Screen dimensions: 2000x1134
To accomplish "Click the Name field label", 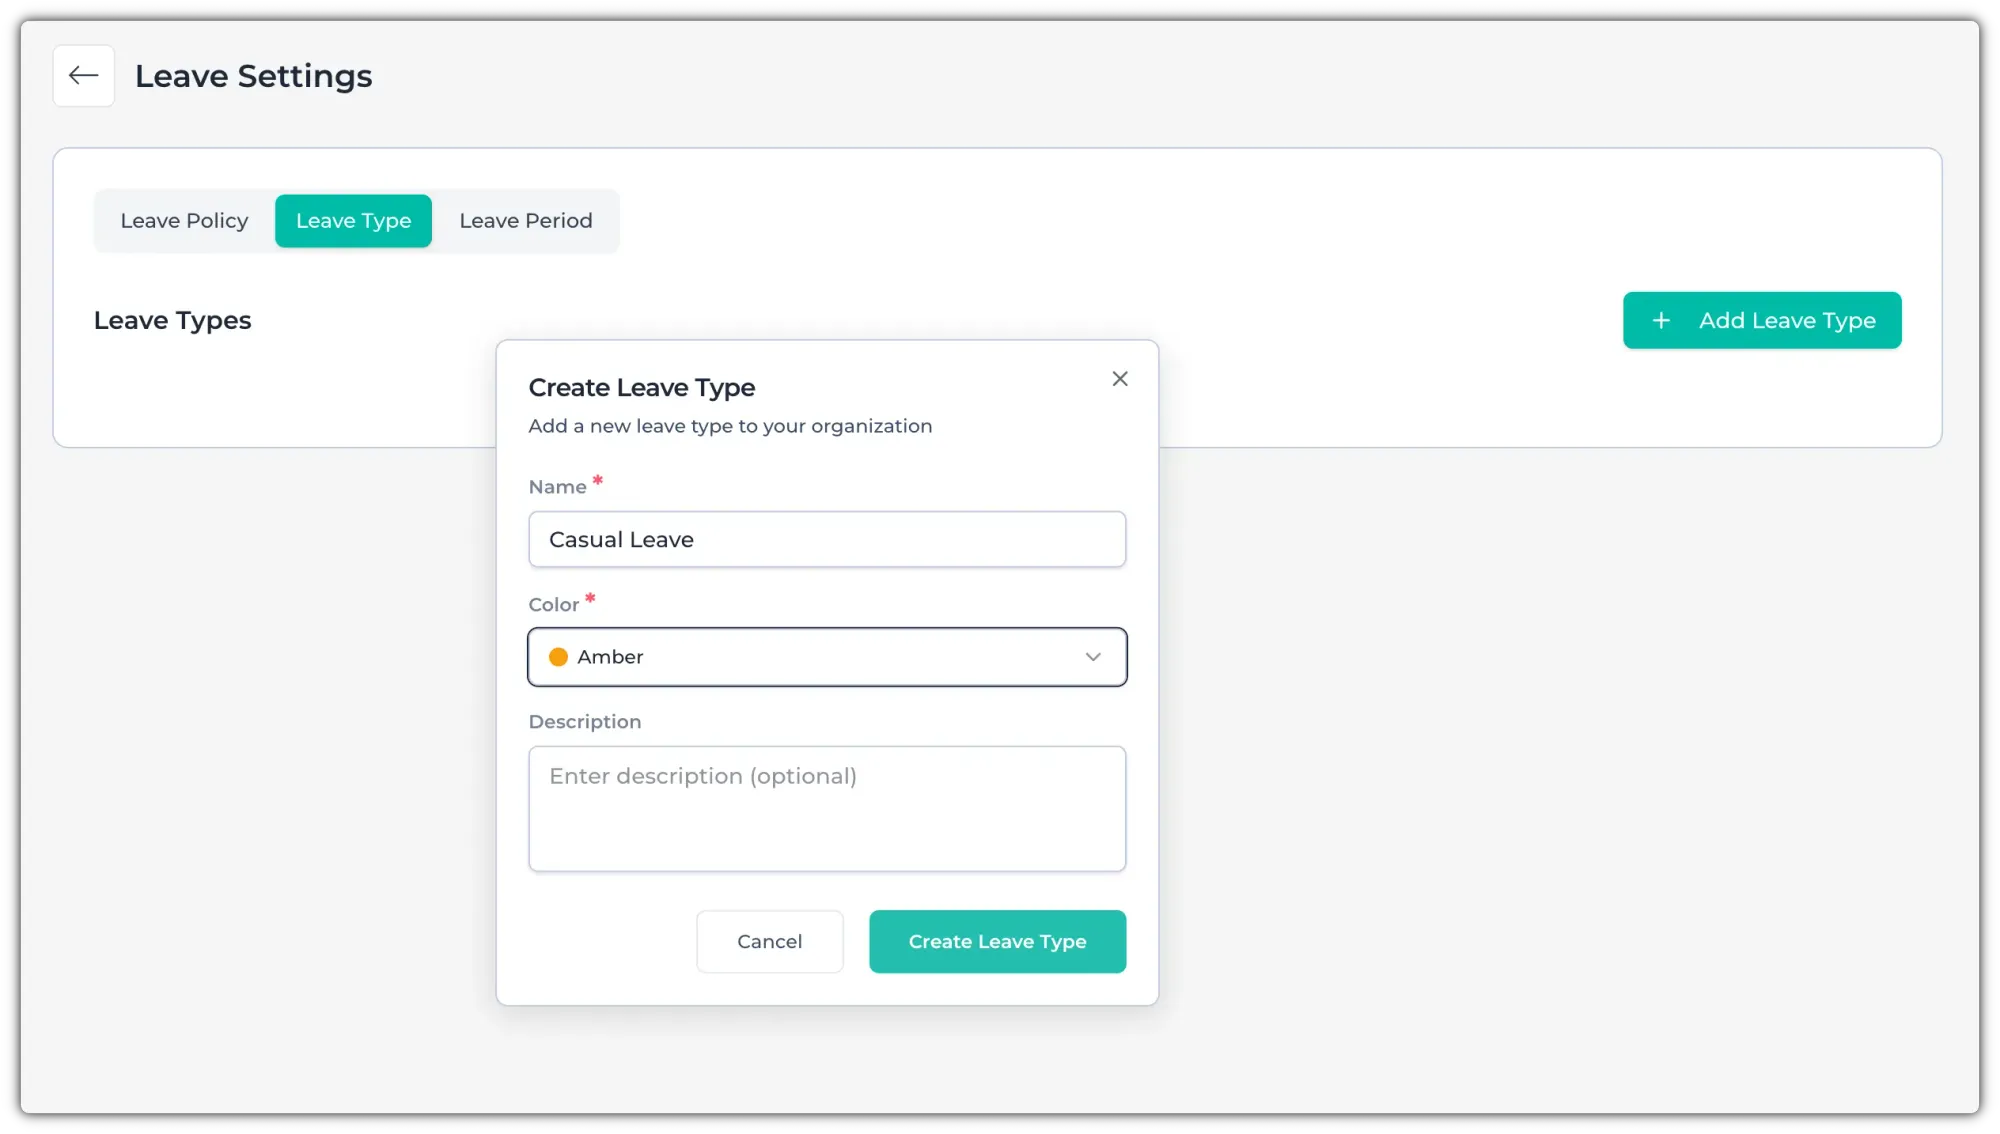I will pyautogui.click(x=557, y=487).
